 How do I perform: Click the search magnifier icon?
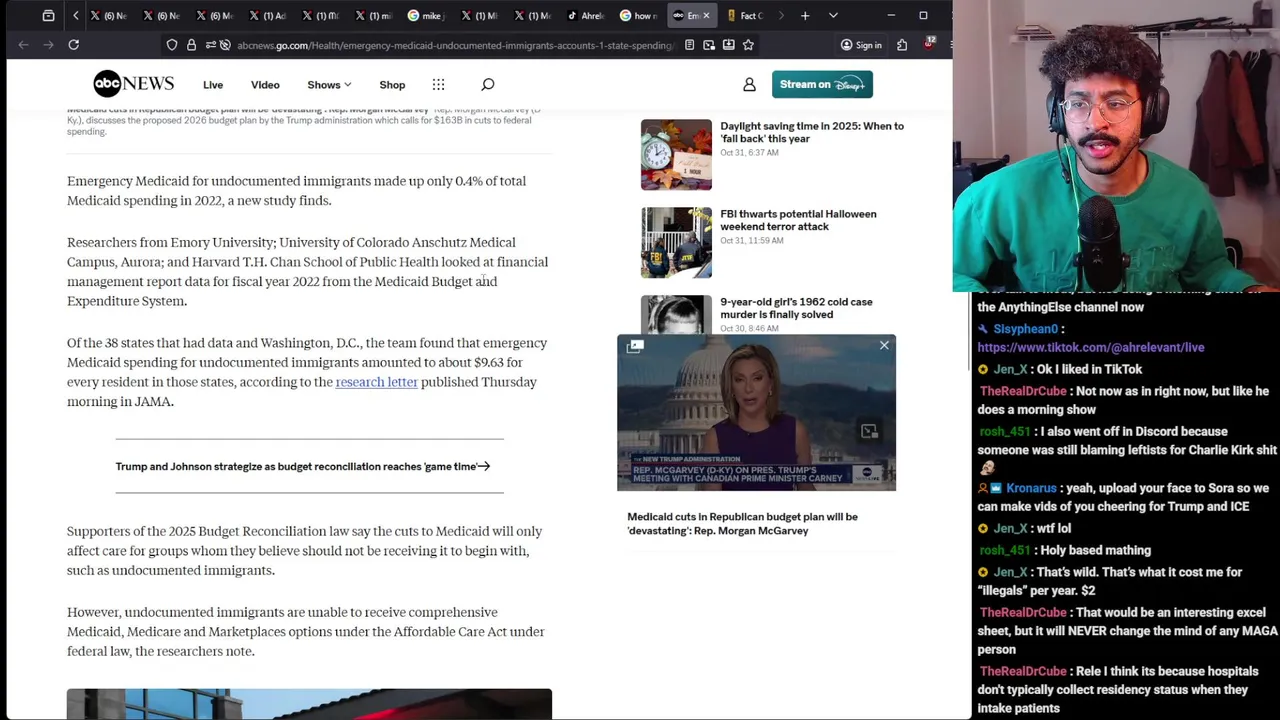(x=487, y=85)
